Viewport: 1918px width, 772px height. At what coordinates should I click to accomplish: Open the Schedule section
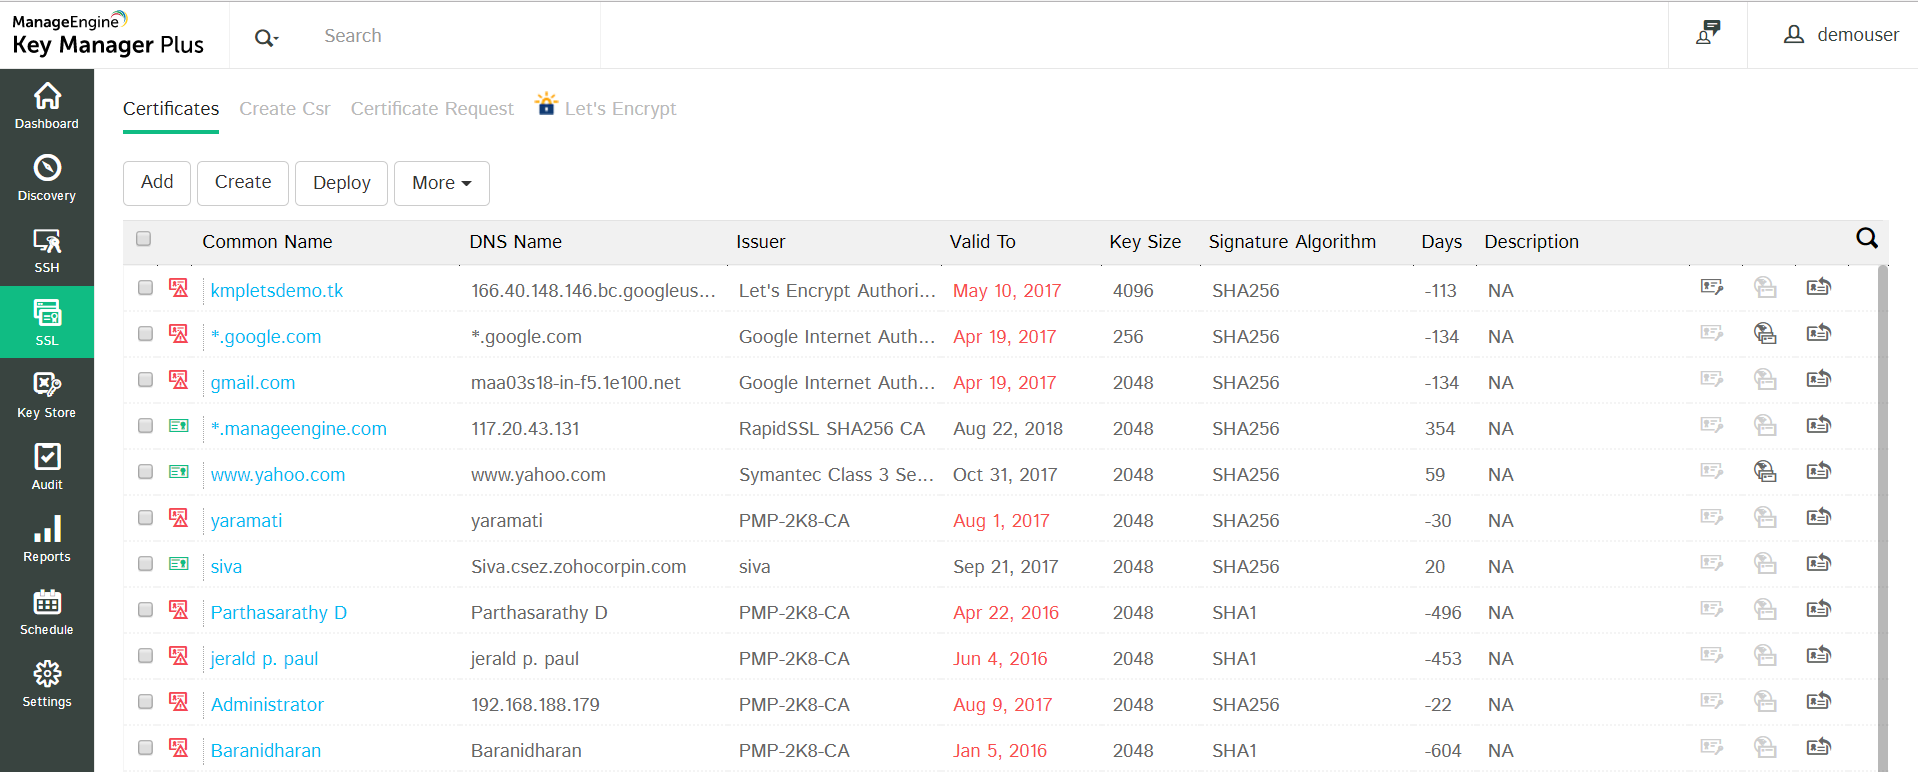click(x=47, y=612)
